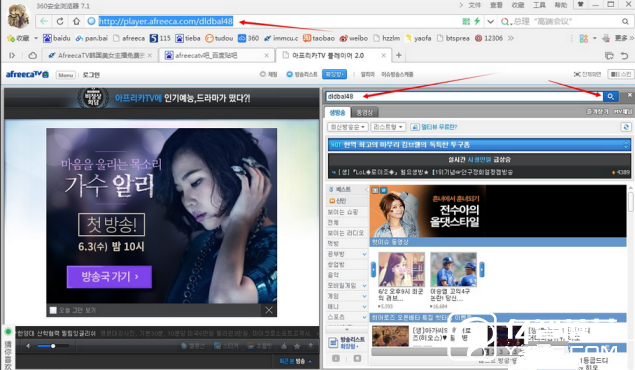635x370 pixels.
Task: Open the browser extensions grid icon
Action: pyautogui.click(x=584, y=38)
